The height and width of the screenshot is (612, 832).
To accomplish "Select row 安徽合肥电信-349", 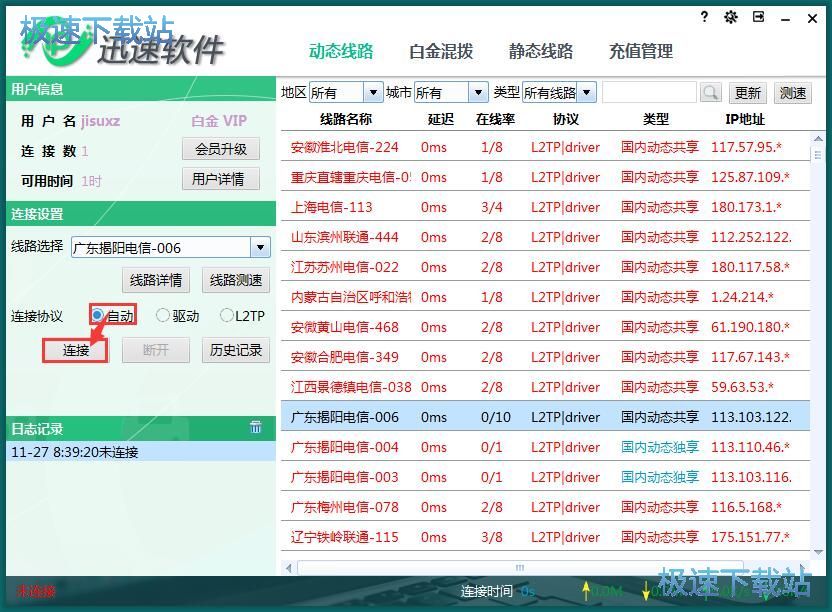I will click(545, 357).
